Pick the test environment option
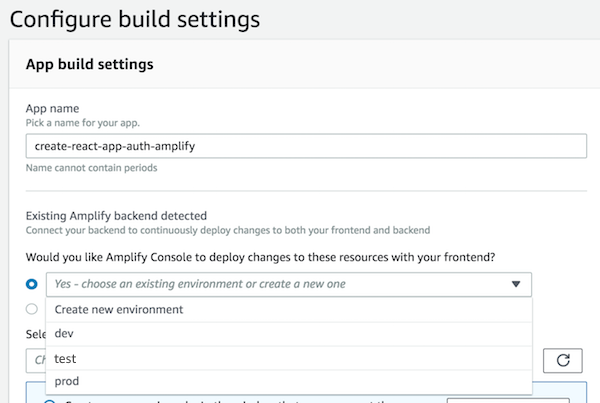600x403 pixels. click(65, 358)
